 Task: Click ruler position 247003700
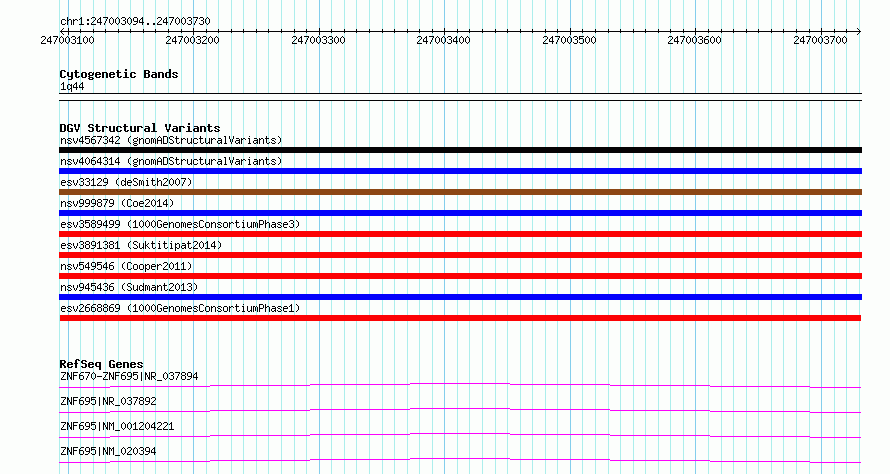820,40
